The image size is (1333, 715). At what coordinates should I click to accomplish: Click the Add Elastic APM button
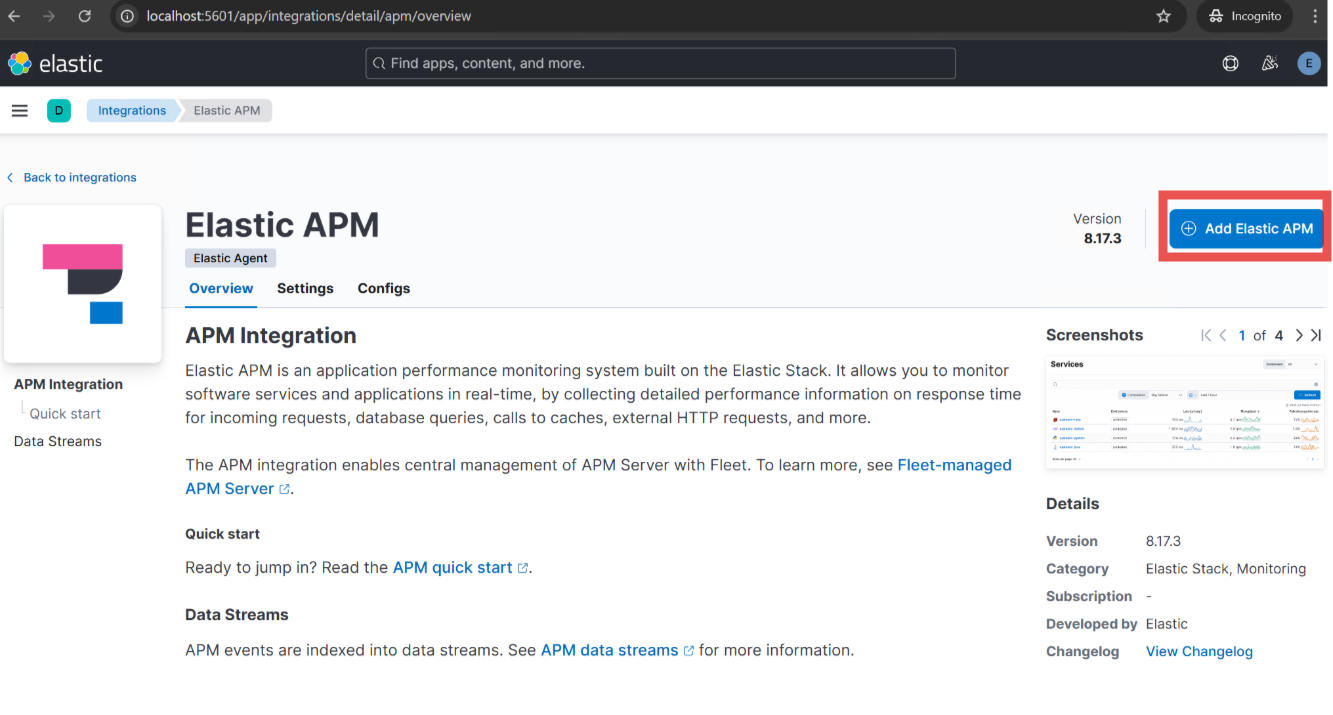[1246, 229]
